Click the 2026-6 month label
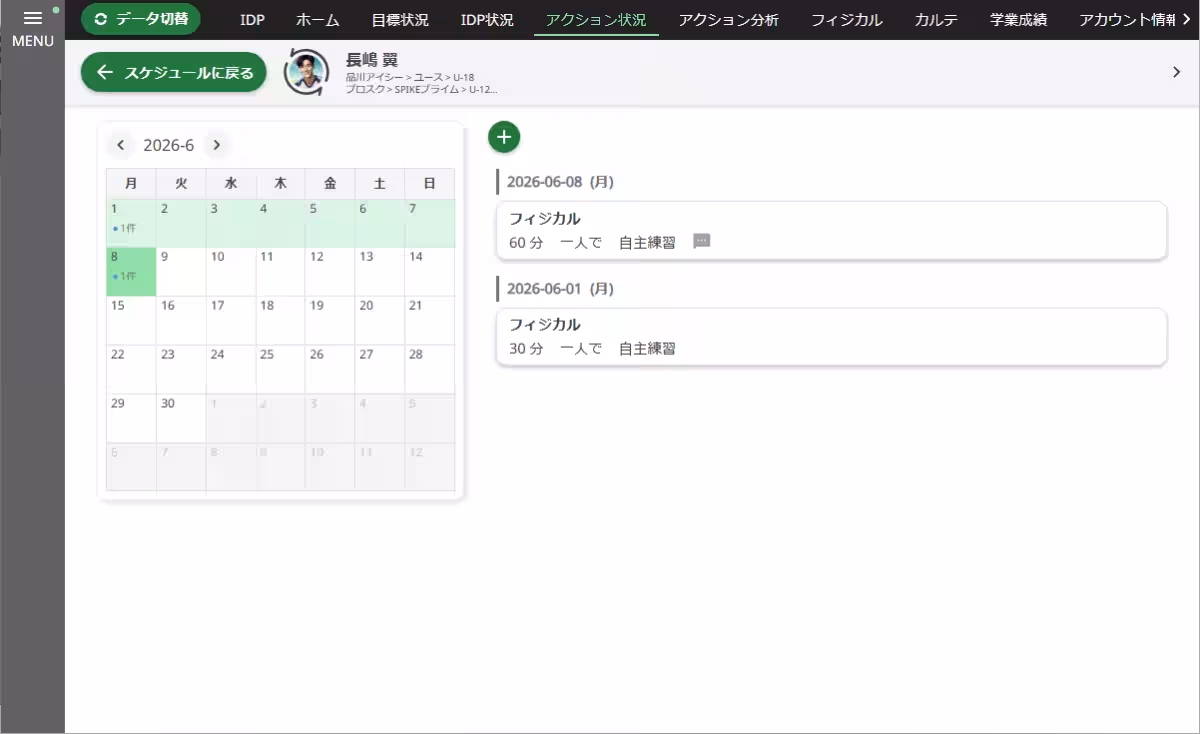The image size is (1200, 734). [169, 145]
